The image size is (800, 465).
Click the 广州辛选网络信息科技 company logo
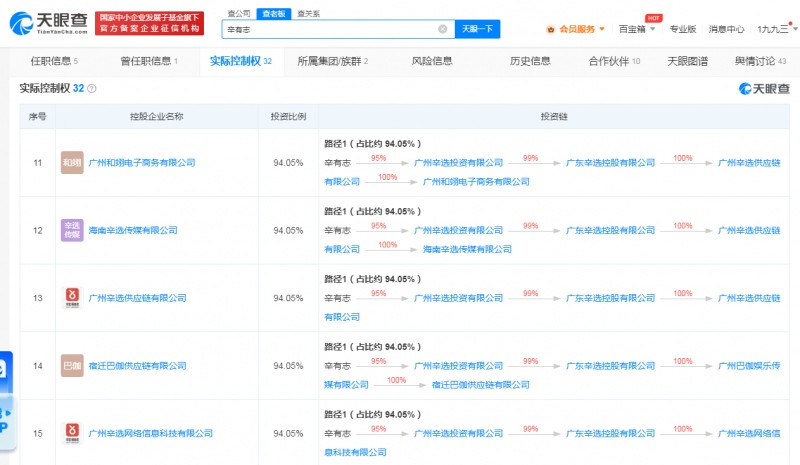click(72, 434)
